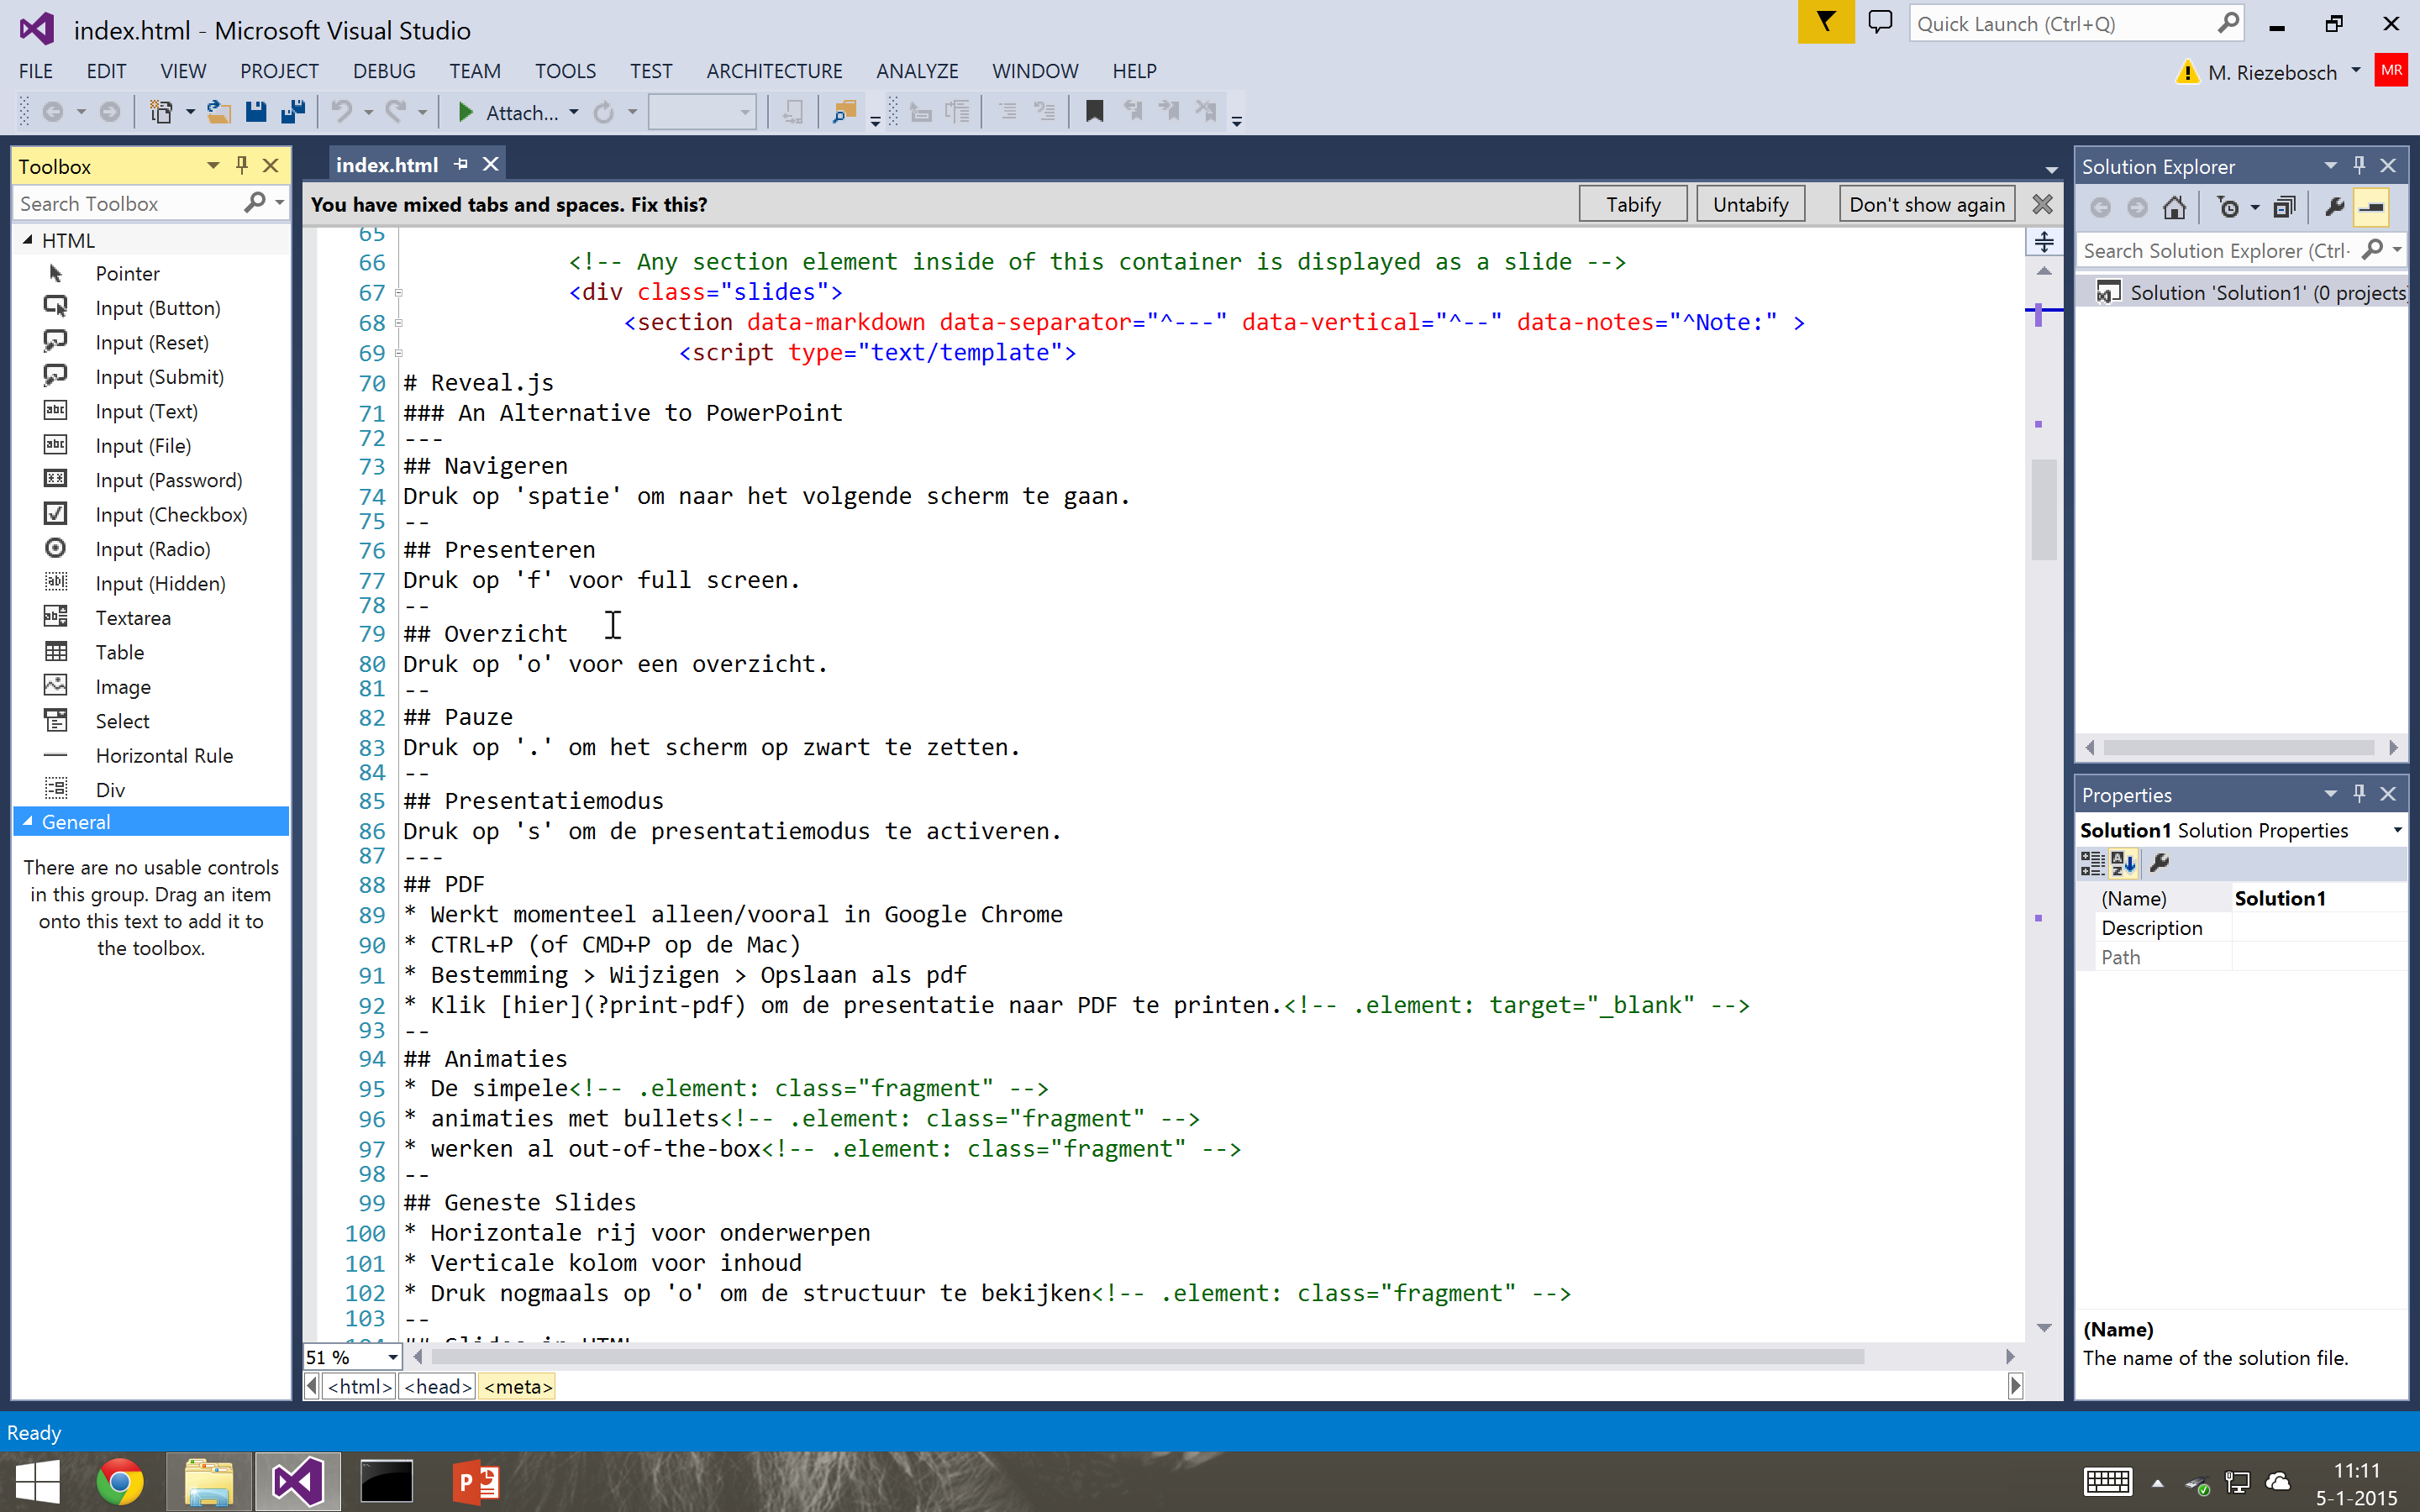Click the Save floppy disk icon
The width and height of the screenshot is (2420, 1512).
coord(256,112)
